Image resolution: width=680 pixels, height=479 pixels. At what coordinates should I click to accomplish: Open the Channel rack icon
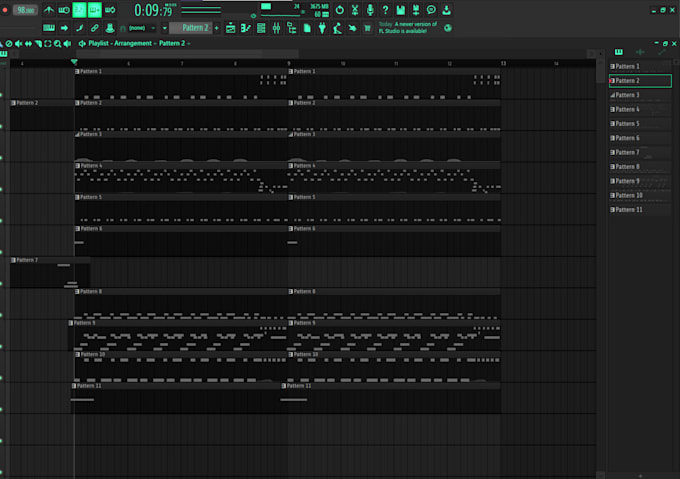(x=261, y=28)
